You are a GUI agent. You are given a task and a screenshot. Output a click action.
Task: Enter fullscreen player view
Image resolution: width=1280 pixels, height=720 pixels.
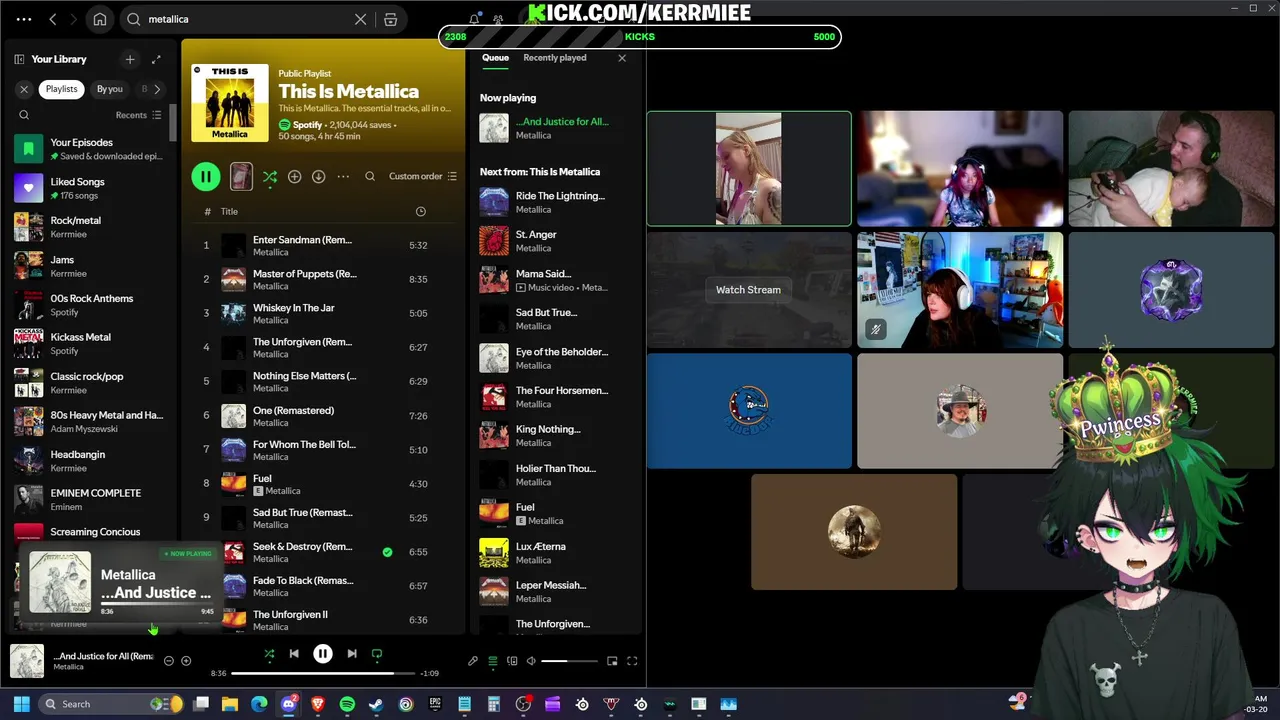tap(632, 661)
